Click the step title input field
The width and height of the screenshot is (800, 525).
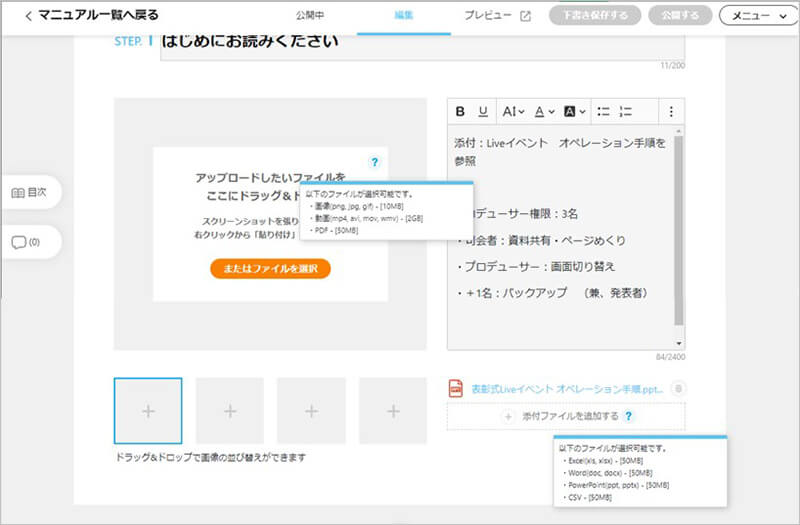[x=420, y=43]
